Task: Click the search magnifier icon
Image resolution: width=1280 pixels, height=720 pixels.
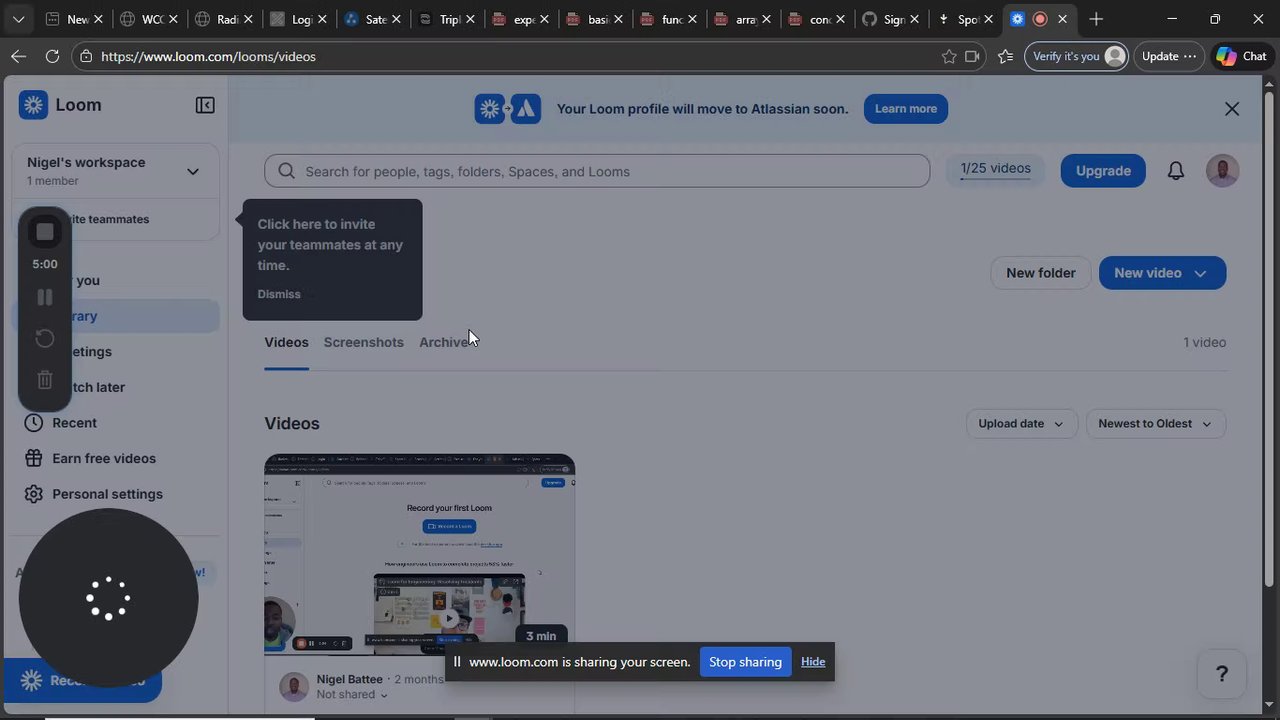Action: (x=286, y=171)
